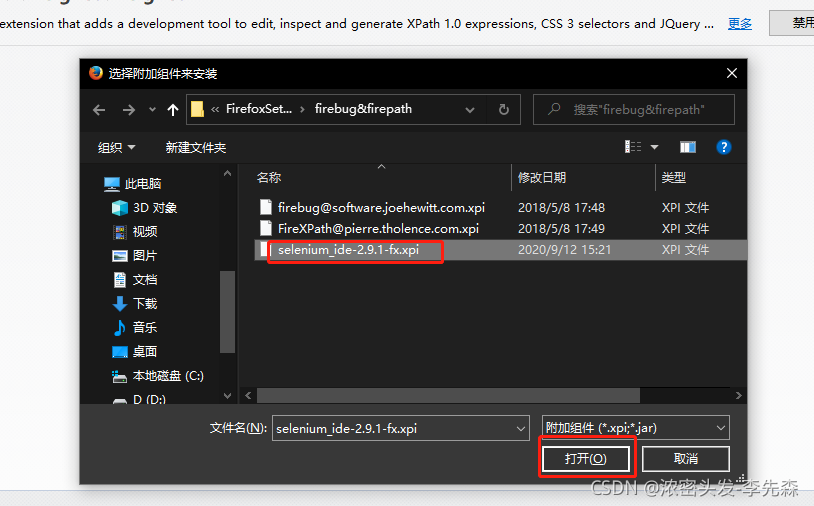Click the 打开(O) button

586,459
